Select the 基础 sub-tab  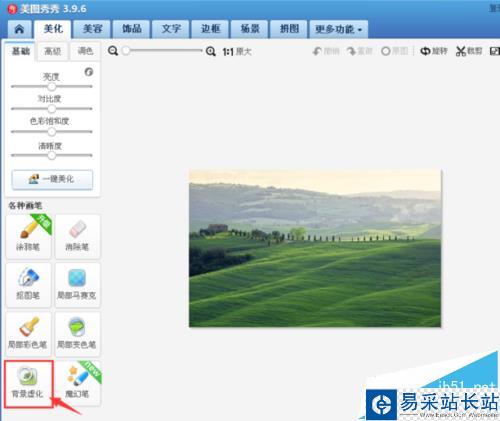click(21, 51)
